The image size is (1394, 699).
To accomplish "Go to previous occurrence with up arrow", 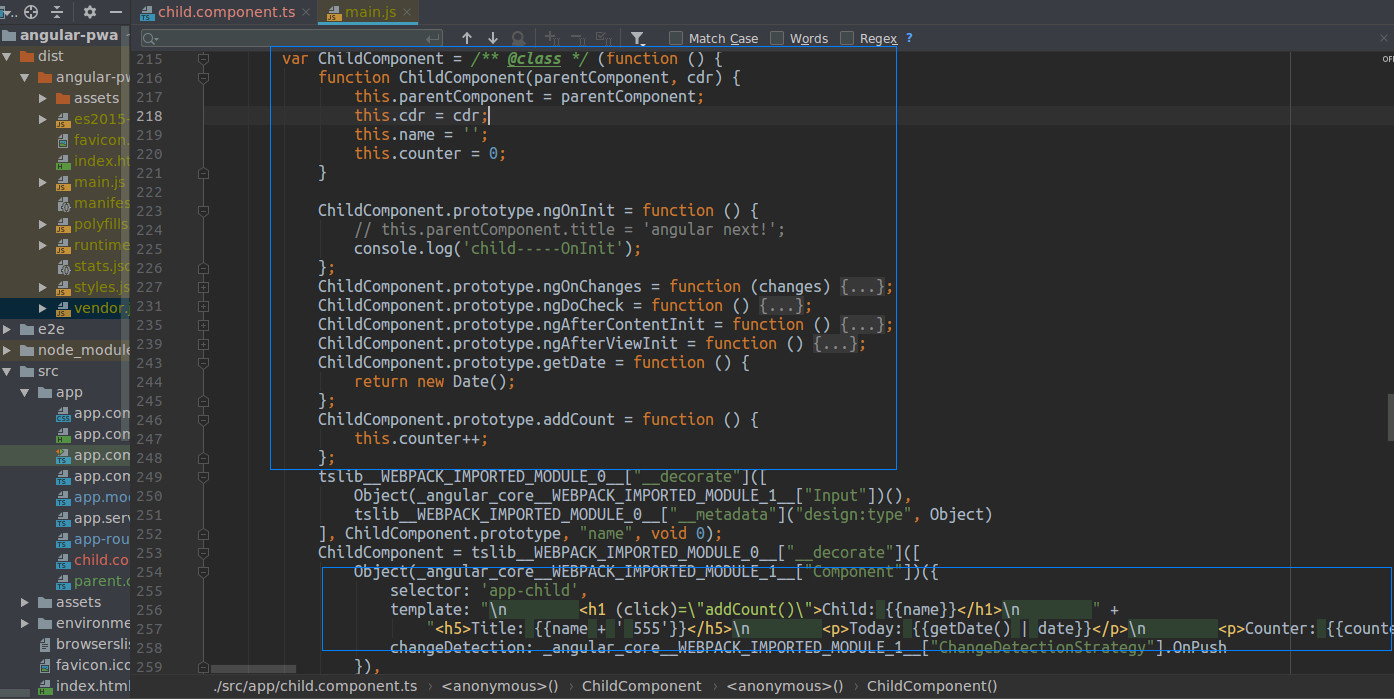I will coord(466,38).
